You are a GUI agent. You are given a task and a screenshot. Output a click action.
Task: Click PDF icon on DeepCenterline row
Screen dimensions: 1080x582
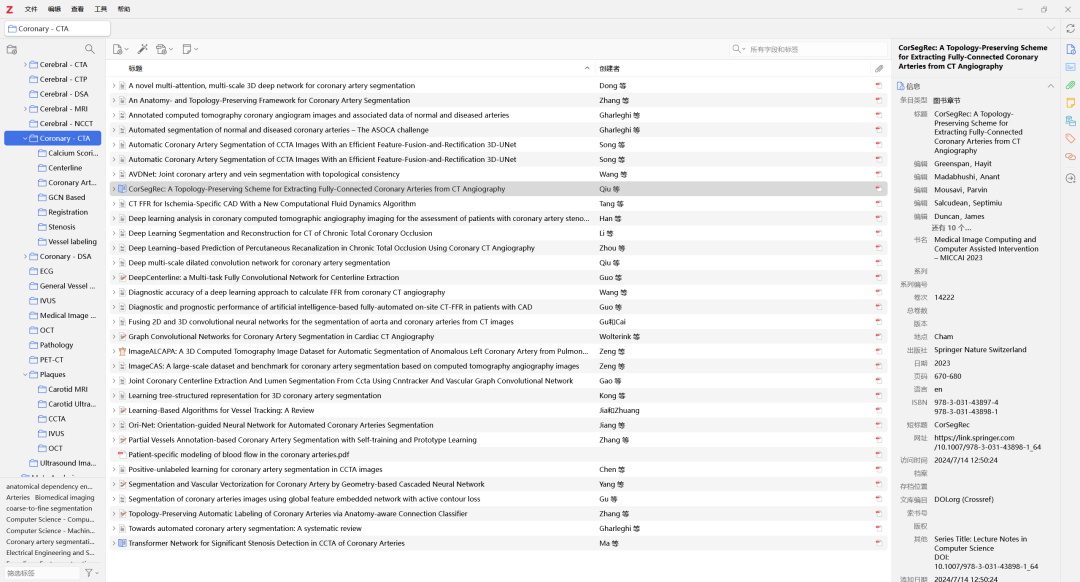pyautogui.click(x=879, y=278)
